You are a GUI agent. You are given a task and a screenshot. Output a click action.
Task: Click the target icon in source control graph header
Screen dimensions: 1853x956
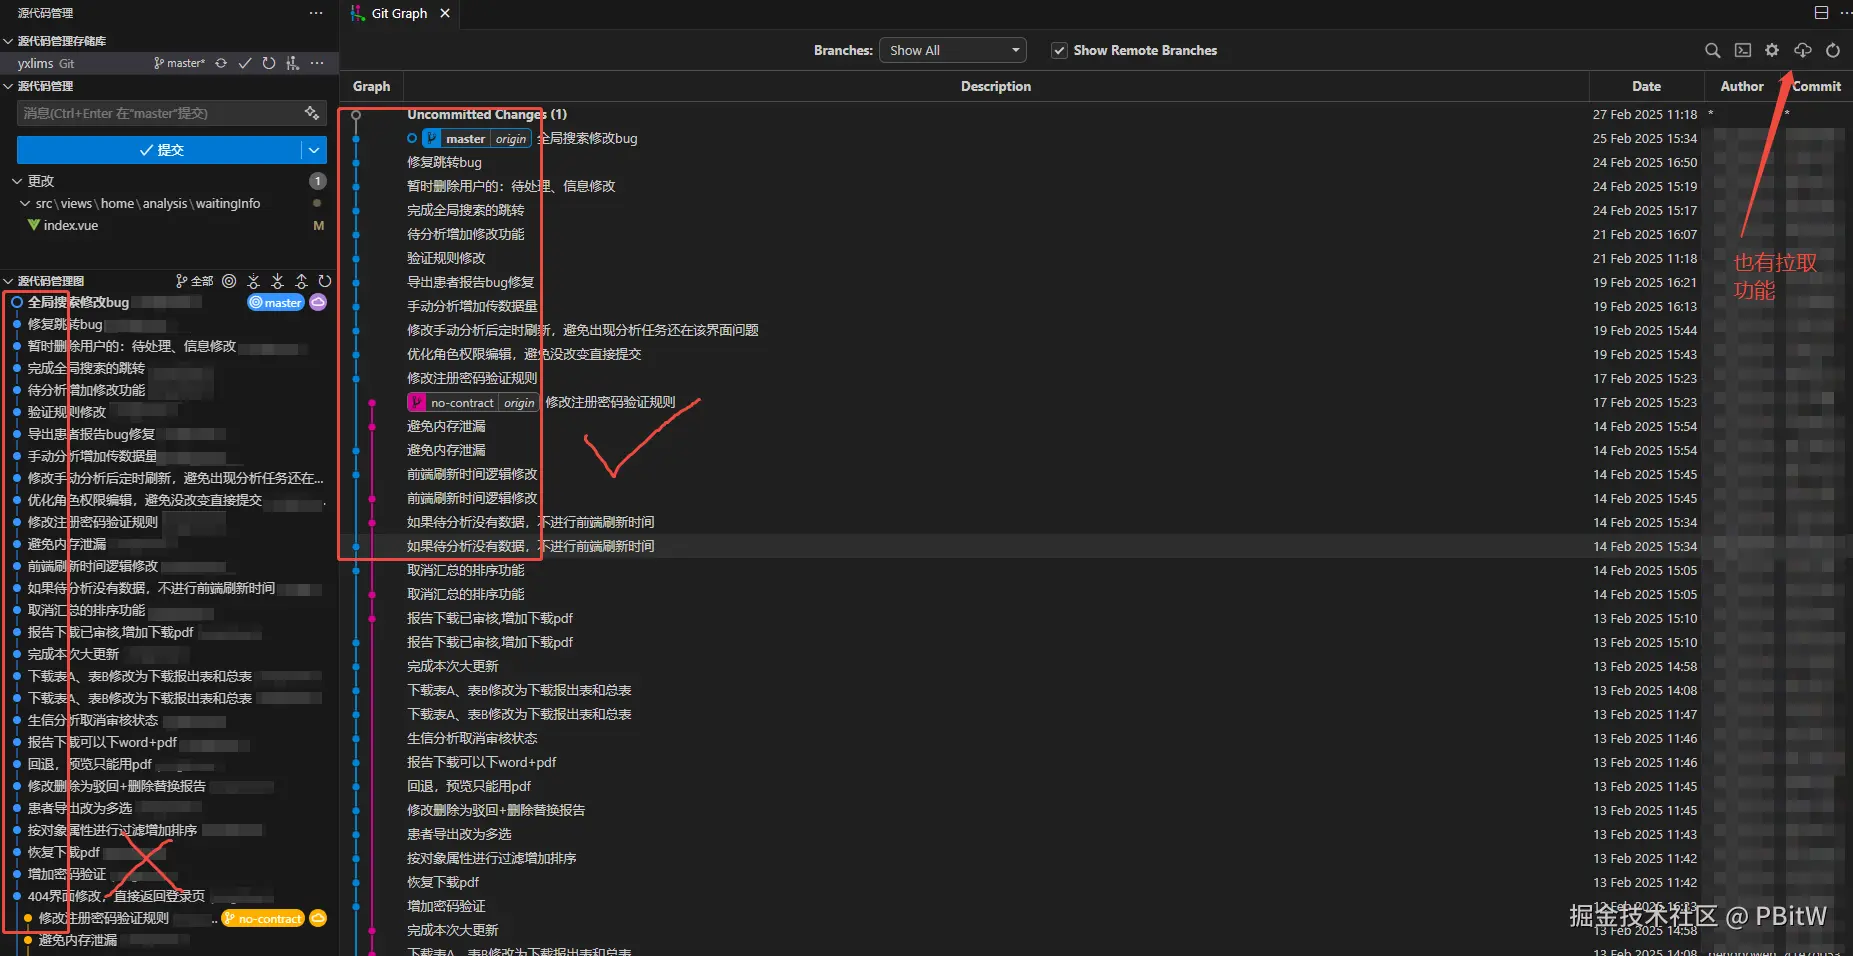[x=229, y=281]
